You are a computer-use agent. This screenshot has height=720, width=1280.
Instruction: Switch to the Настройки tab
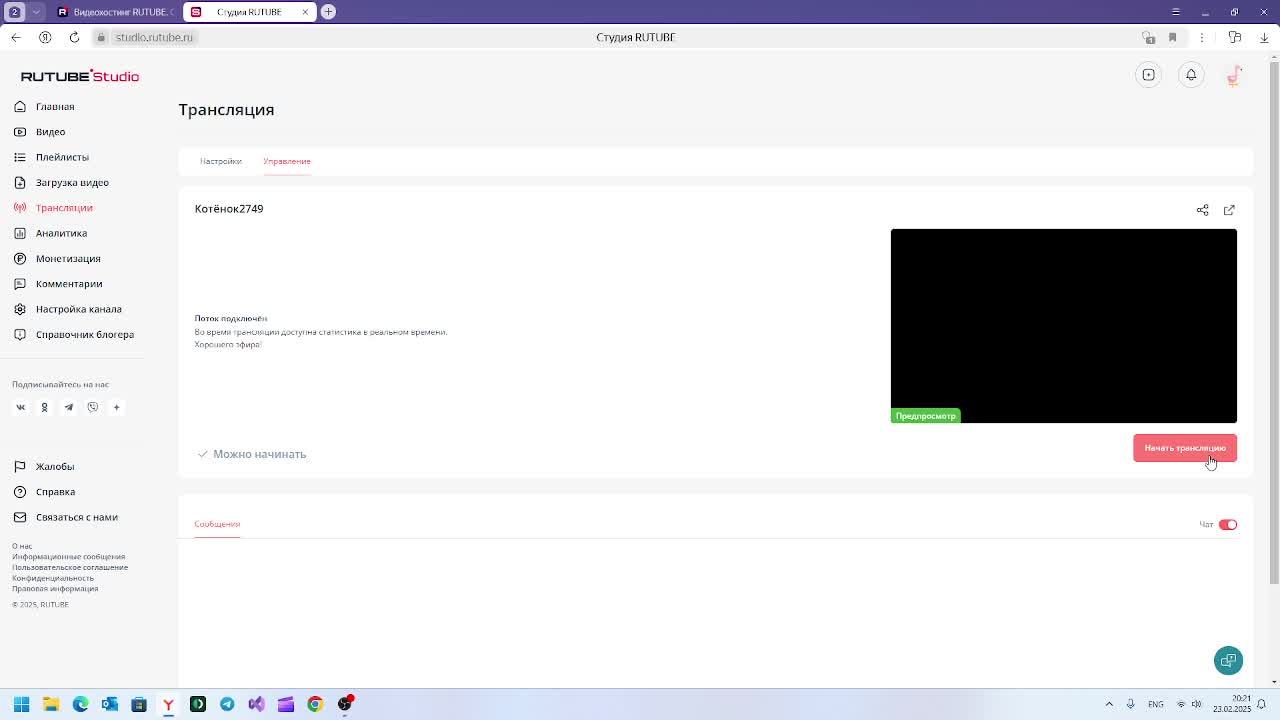(x=220, y=161)
